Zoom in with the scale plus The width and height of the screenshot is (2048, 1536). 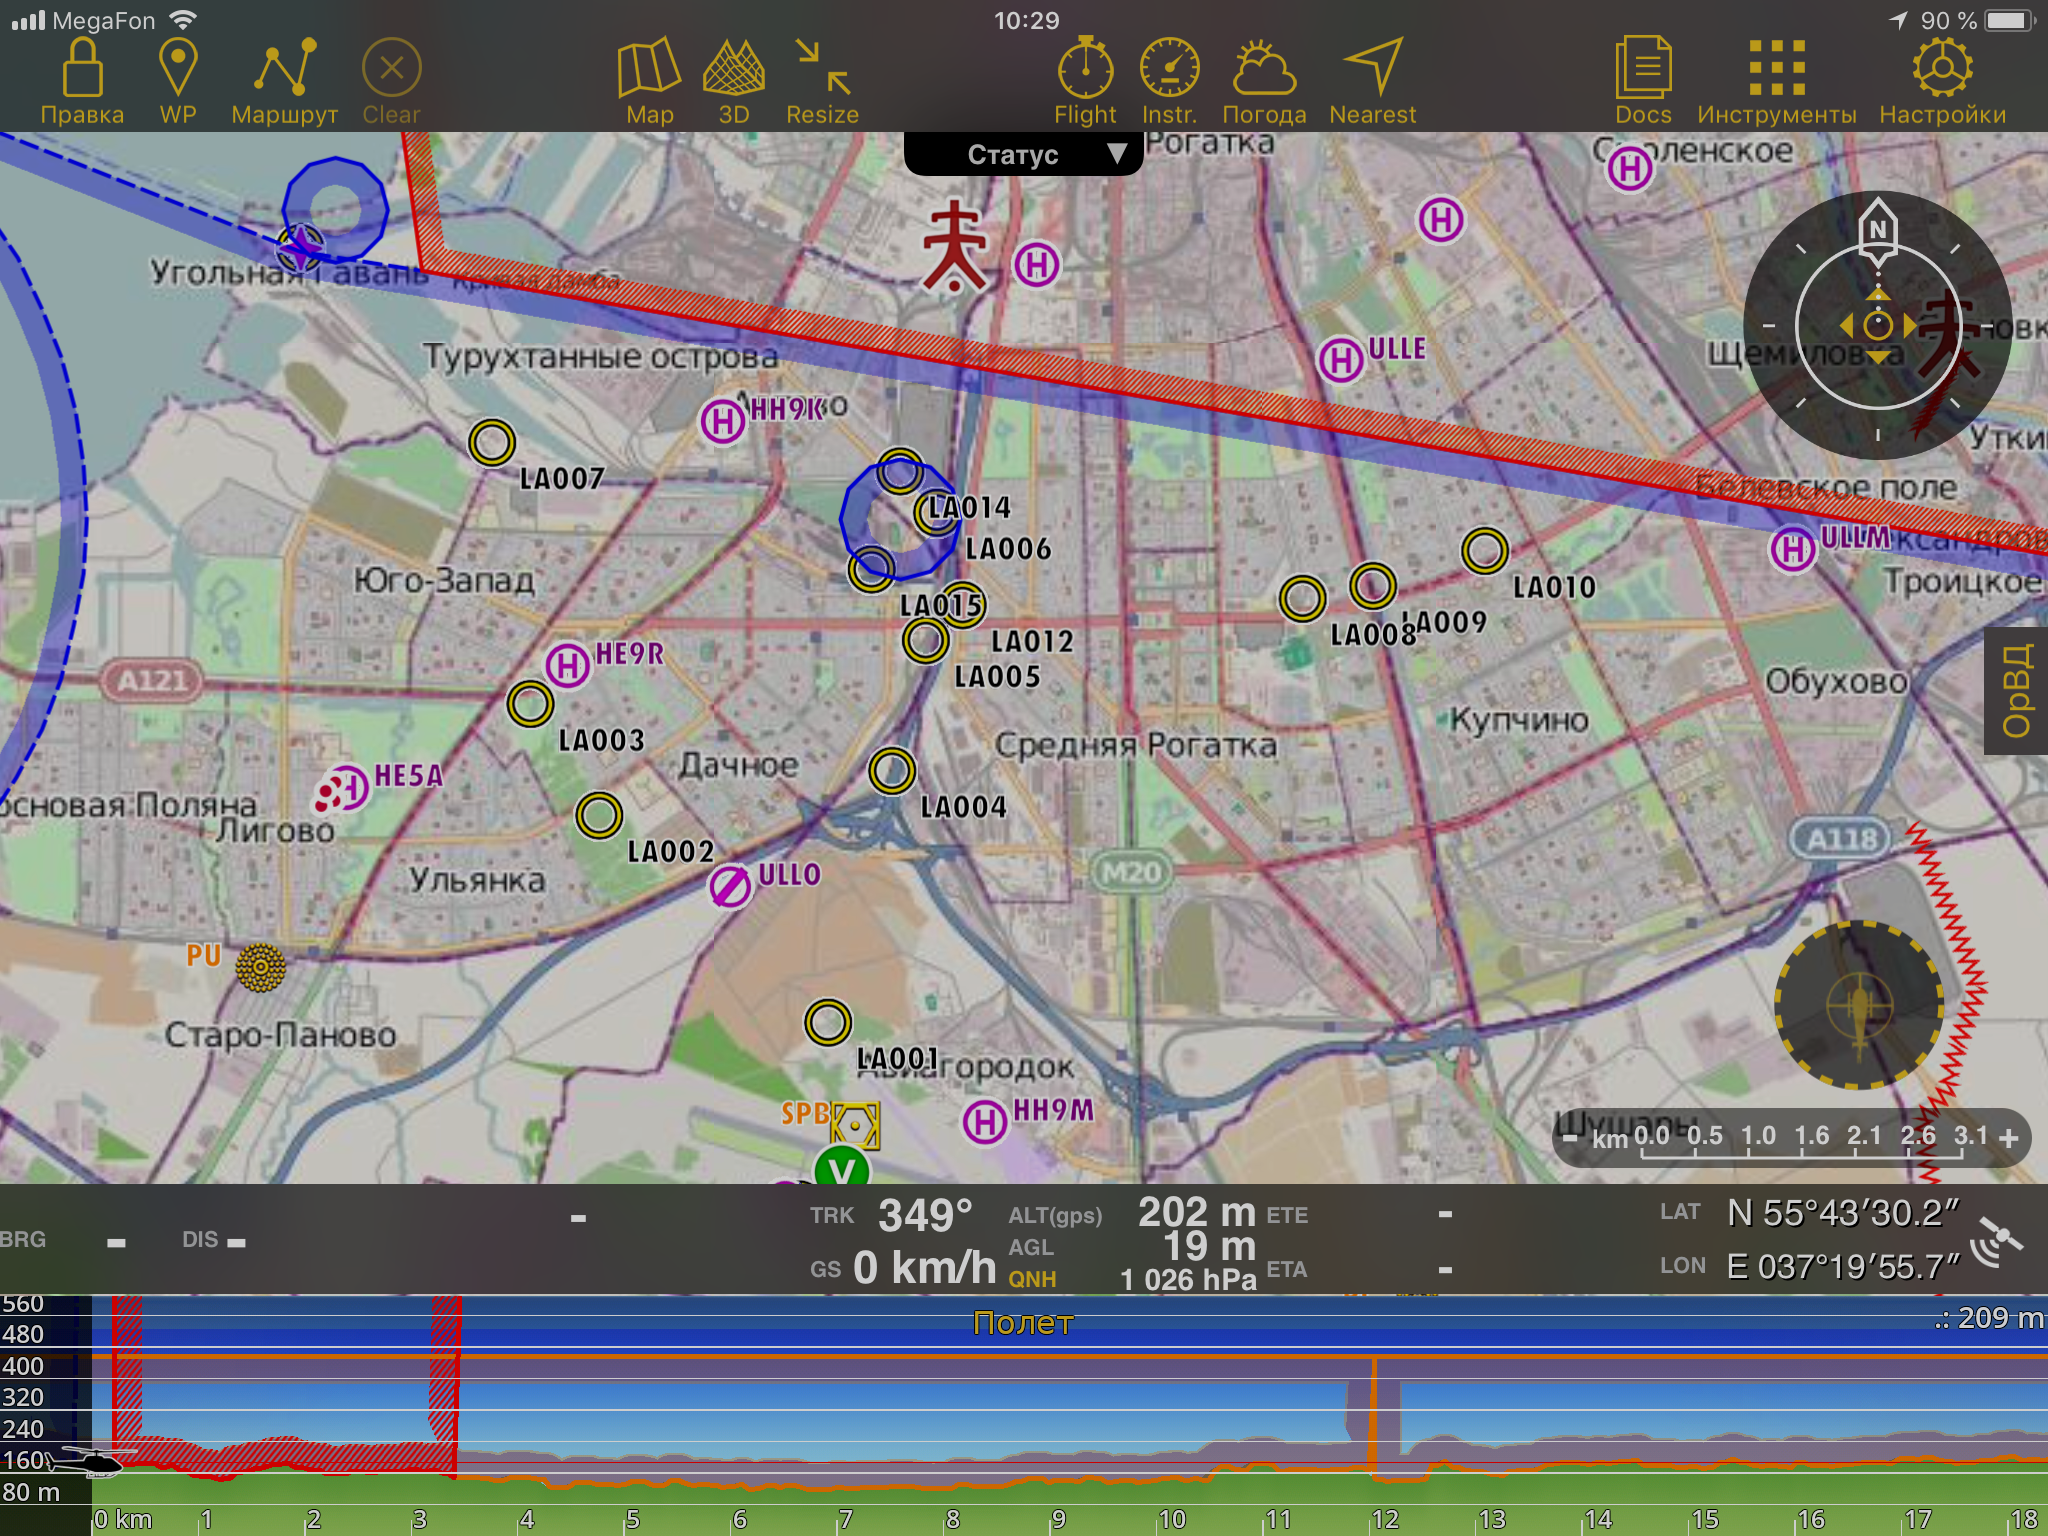coord(2008,1138)
